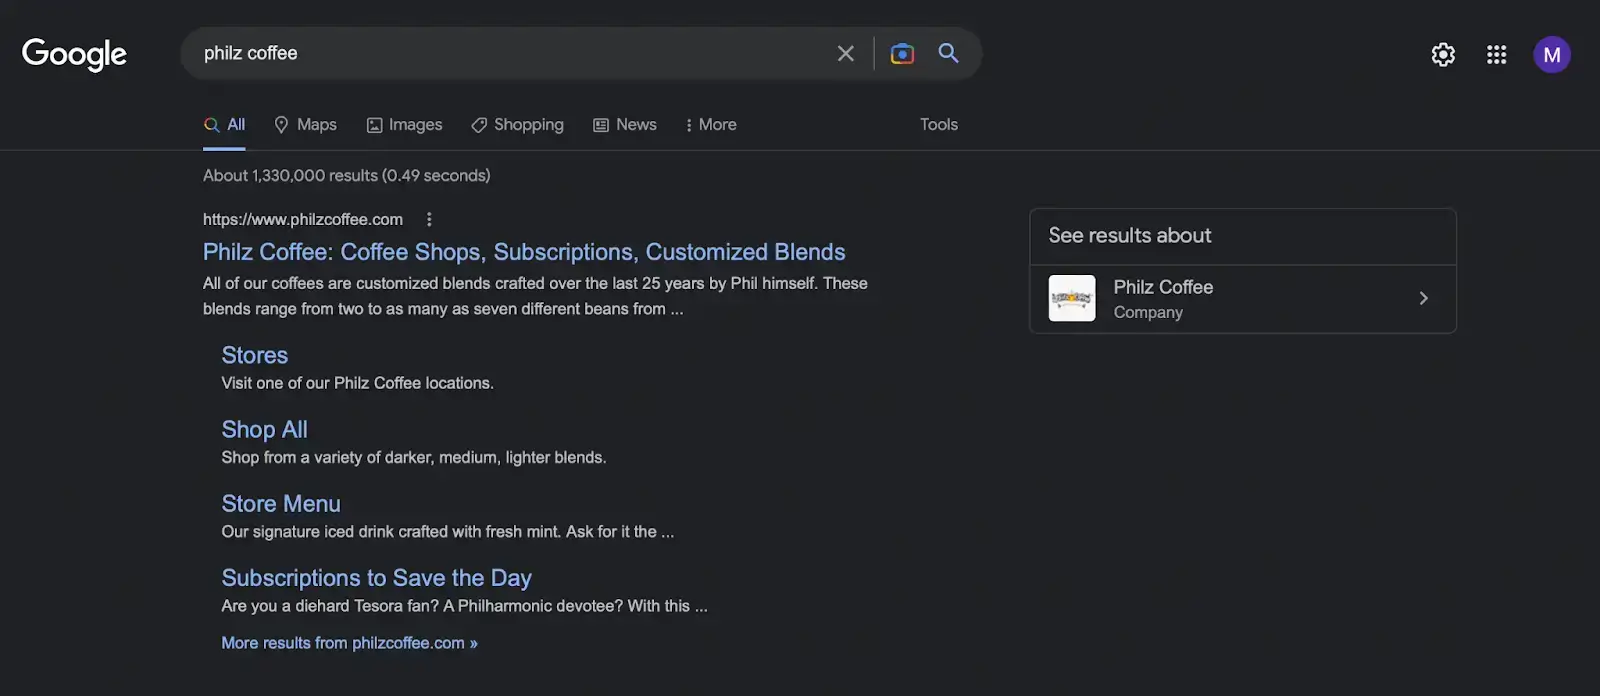Open the More search options menu
The width and height of the screenshot is (1600, 696).
coord(711,125)
